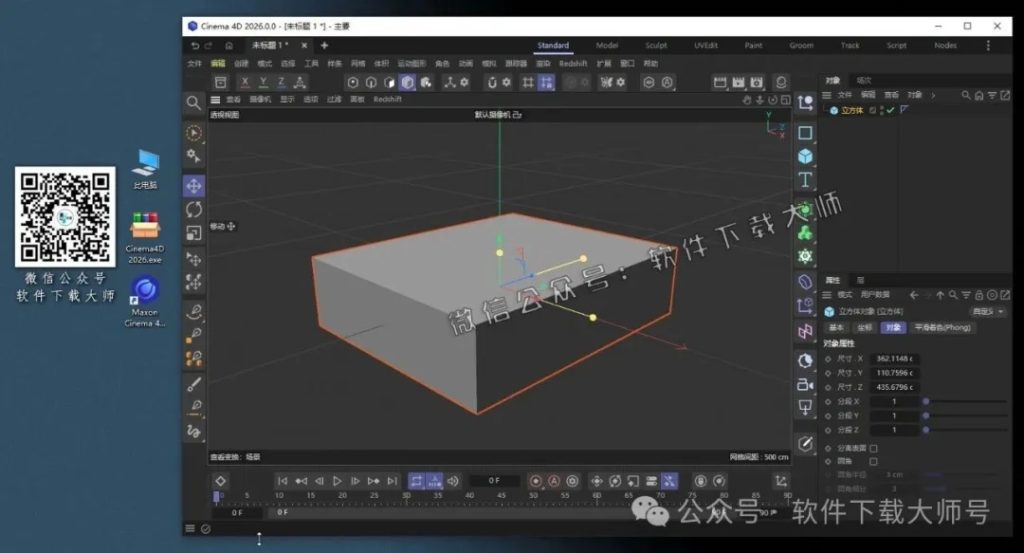Open the viewport hamburger menu
The width and height of the screenshot is (1024, 553).
(x=215, y=100)
